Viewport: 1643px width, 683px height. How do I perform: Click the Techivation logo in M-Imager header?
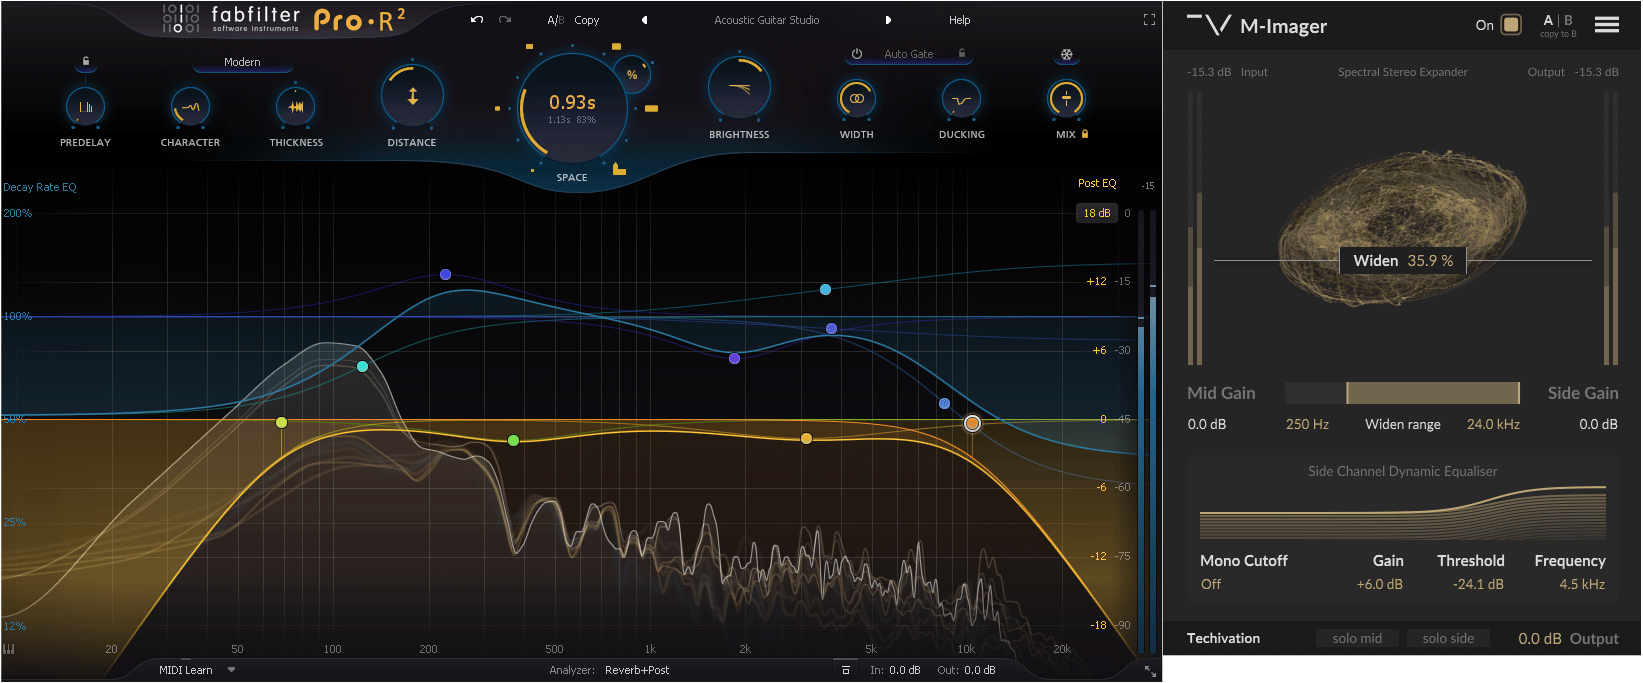pos(1209,24)
